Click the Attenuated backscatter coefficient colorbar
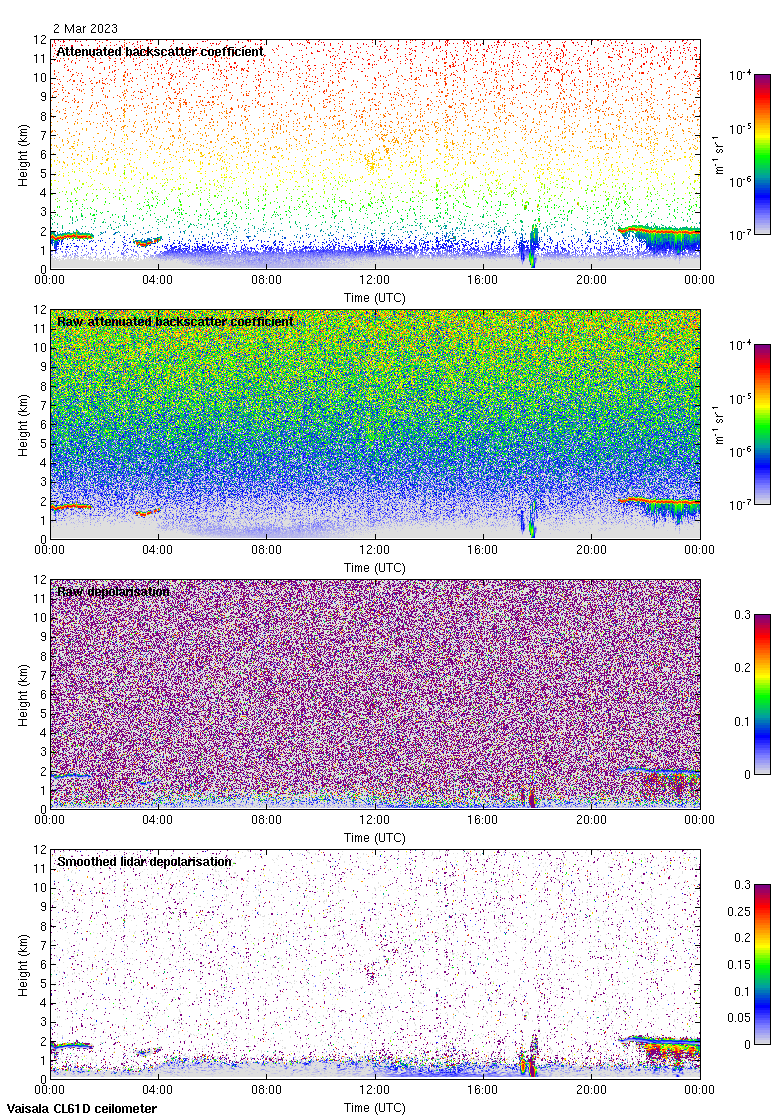780x1120 pixels. tap(762, 154)
